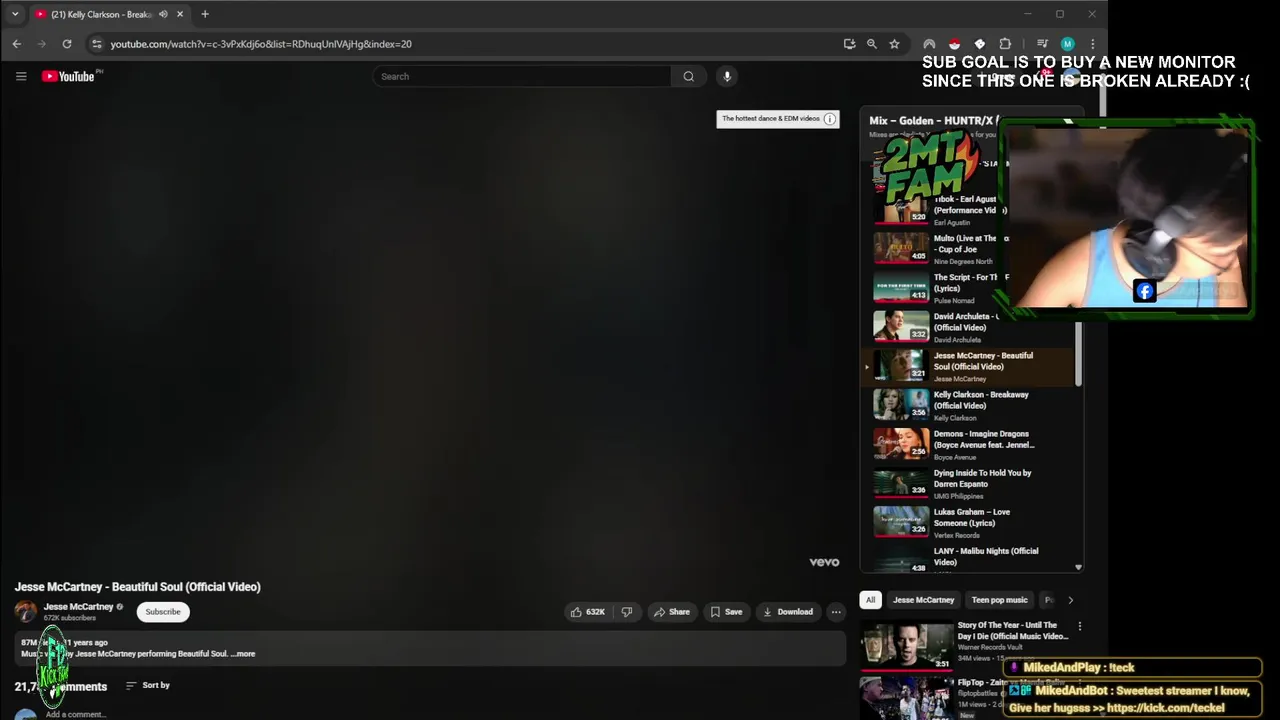Image resolution: width=1280 pixels, height=720 pixels.
Task: Select Kelly Clarkson - Breakaway in playlist
Action: 967,405
